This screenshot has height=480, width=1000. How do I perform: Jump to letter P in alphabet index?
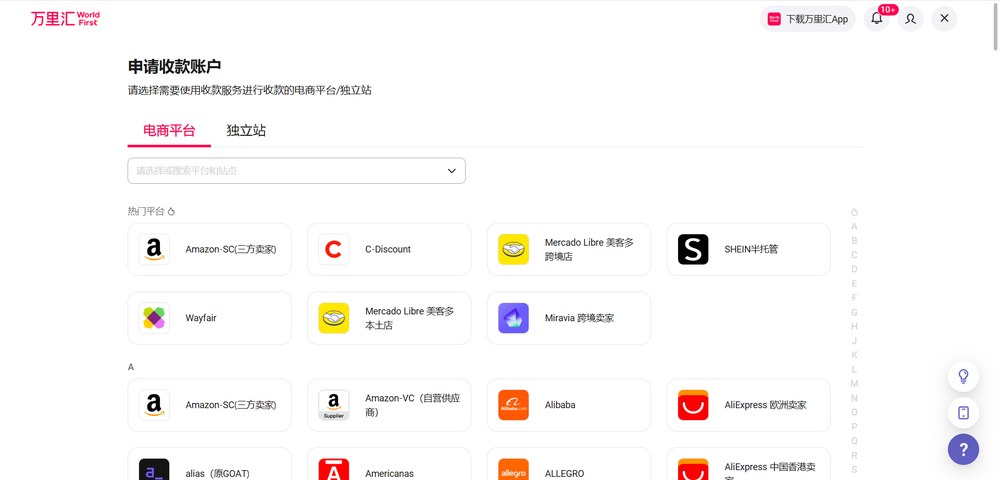[854, 426]
